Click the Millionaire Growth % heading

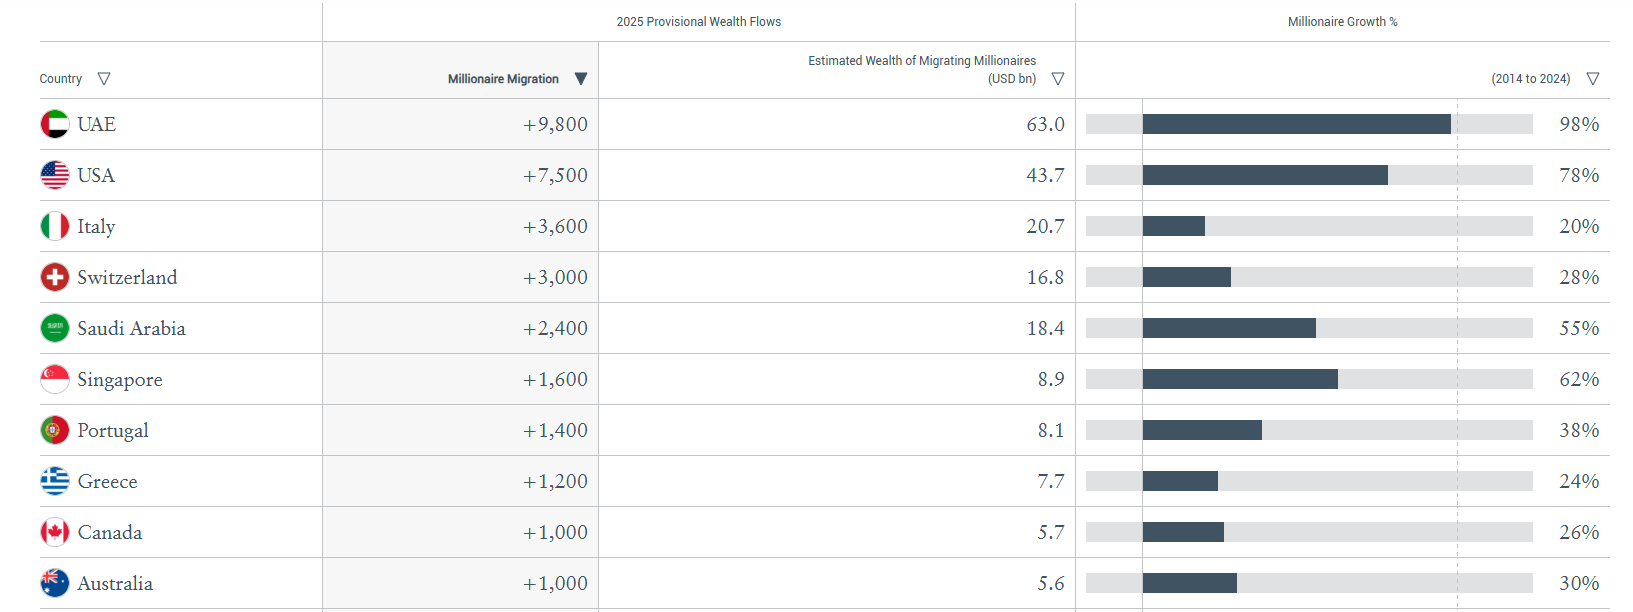(1343, 22)
